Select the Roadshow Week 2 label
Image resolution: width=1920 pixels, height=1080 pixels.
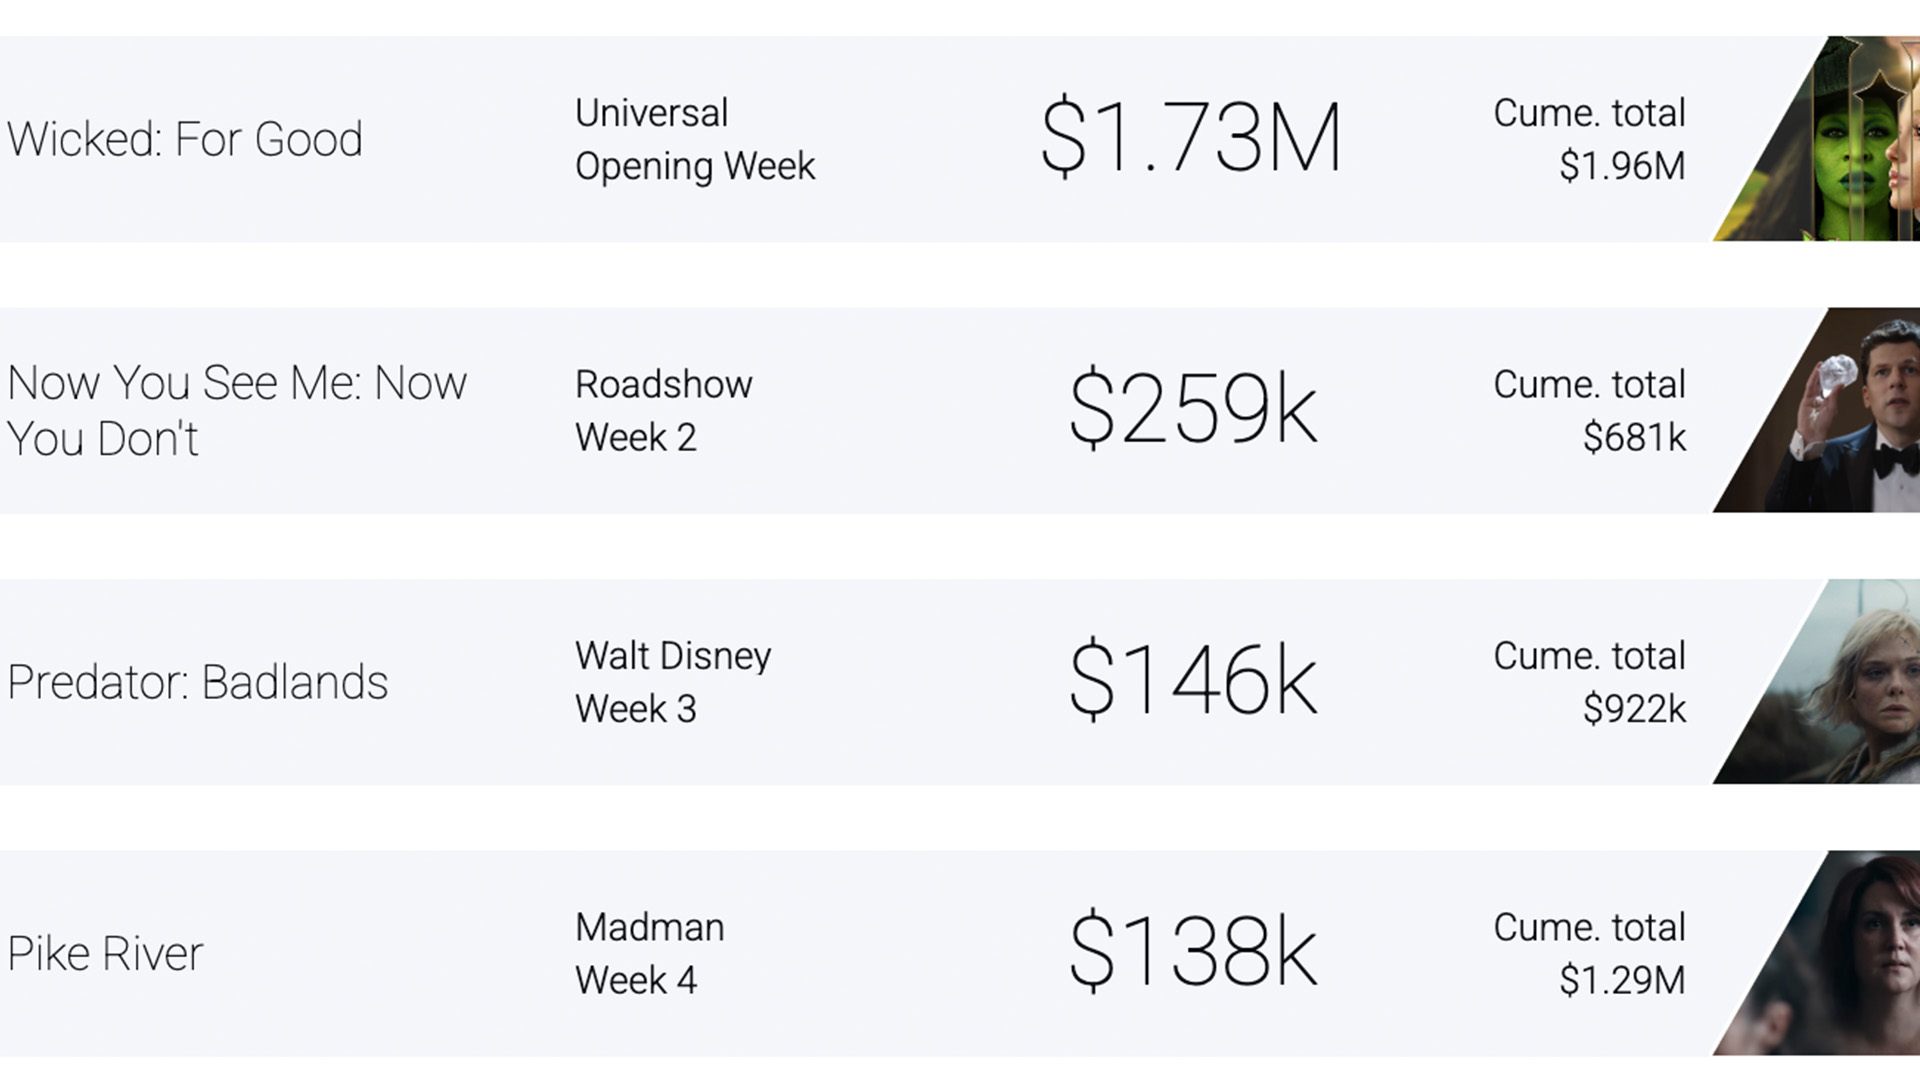pyautogui.click(x=664, y=411)
